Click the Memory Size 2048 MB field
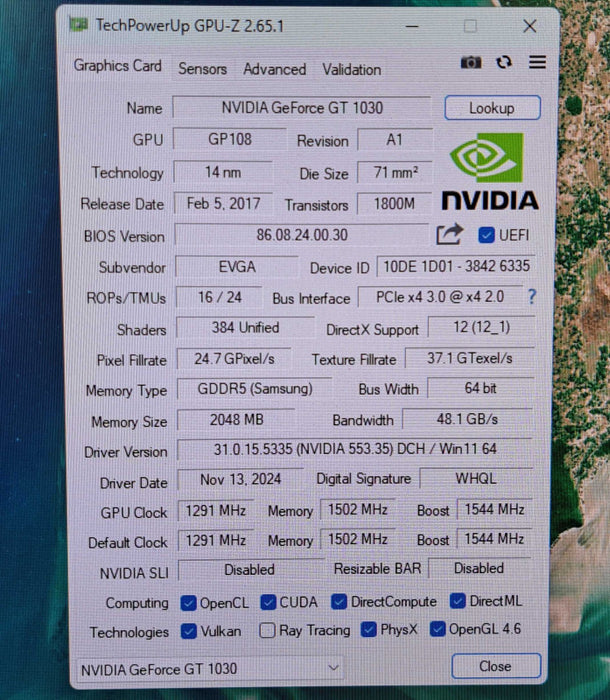Viewport: 610px width, 700px height. pyautogui.click(x=236, y=420)
